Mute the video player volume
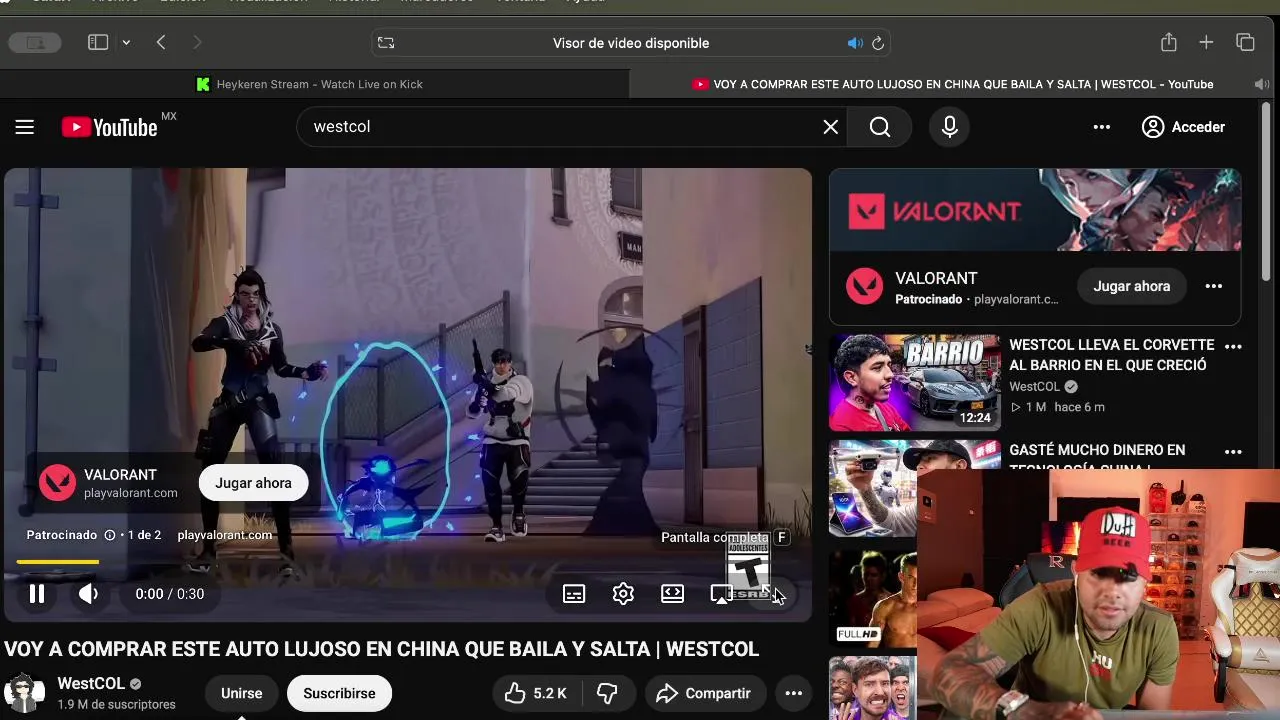Image resolution: width=1280 pixels, height=720 pixels. point(89,594)
